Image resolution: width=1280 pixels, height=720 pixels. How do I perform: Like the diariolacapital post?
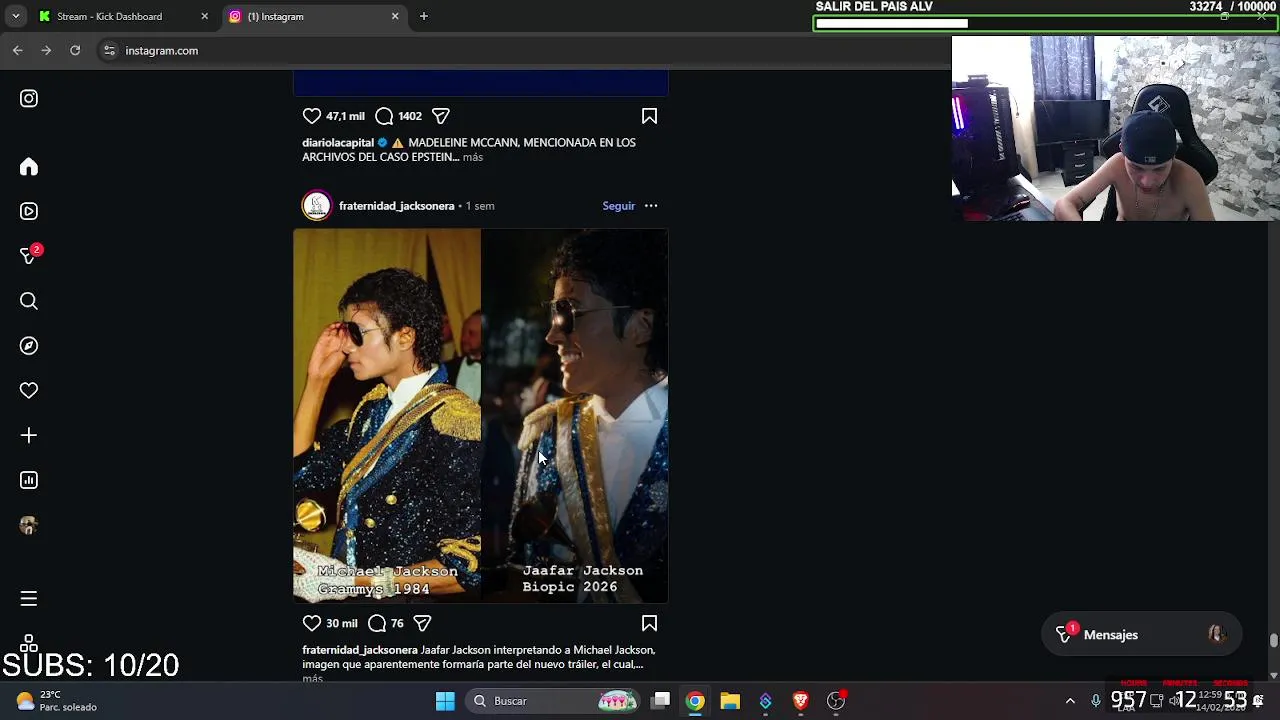pos(312,116)
